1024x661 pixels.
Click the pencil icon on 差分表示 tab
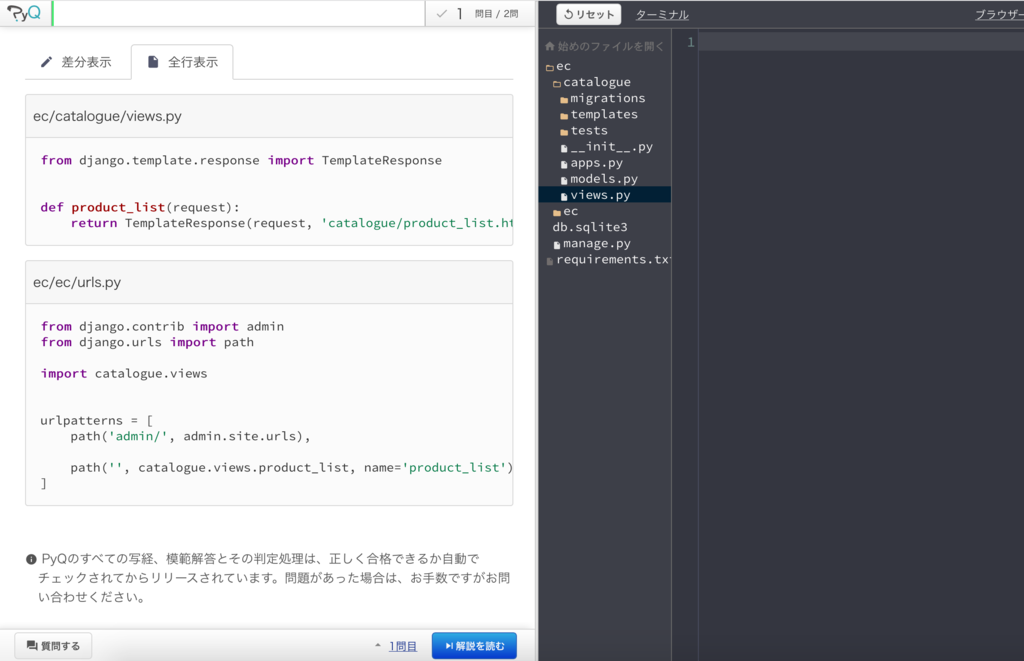(46, 62)
